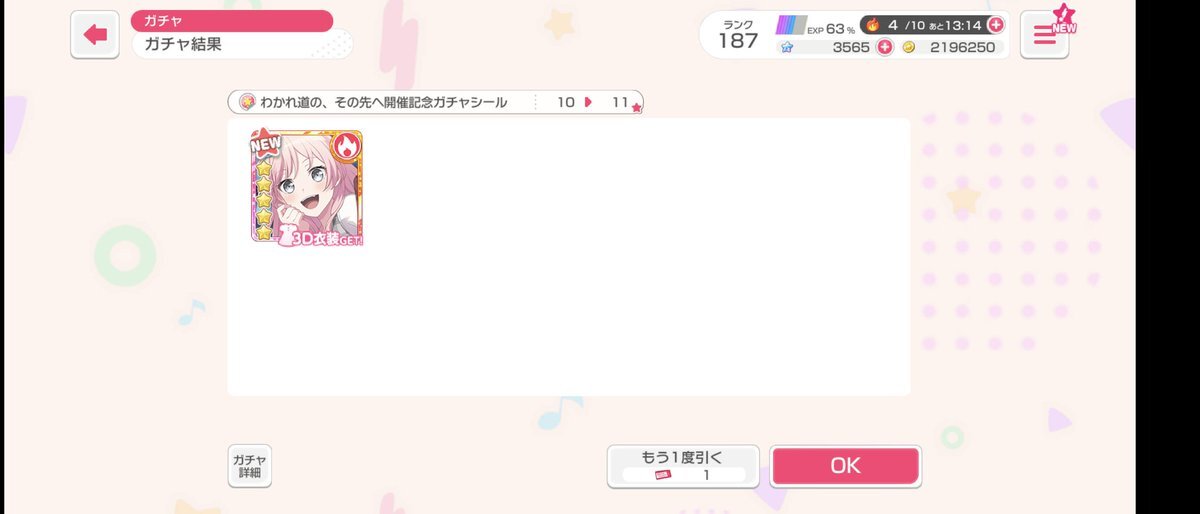
Task: Tap the gacha seal sticker icon
Action: pyautogui.click(x=246, y=102)
